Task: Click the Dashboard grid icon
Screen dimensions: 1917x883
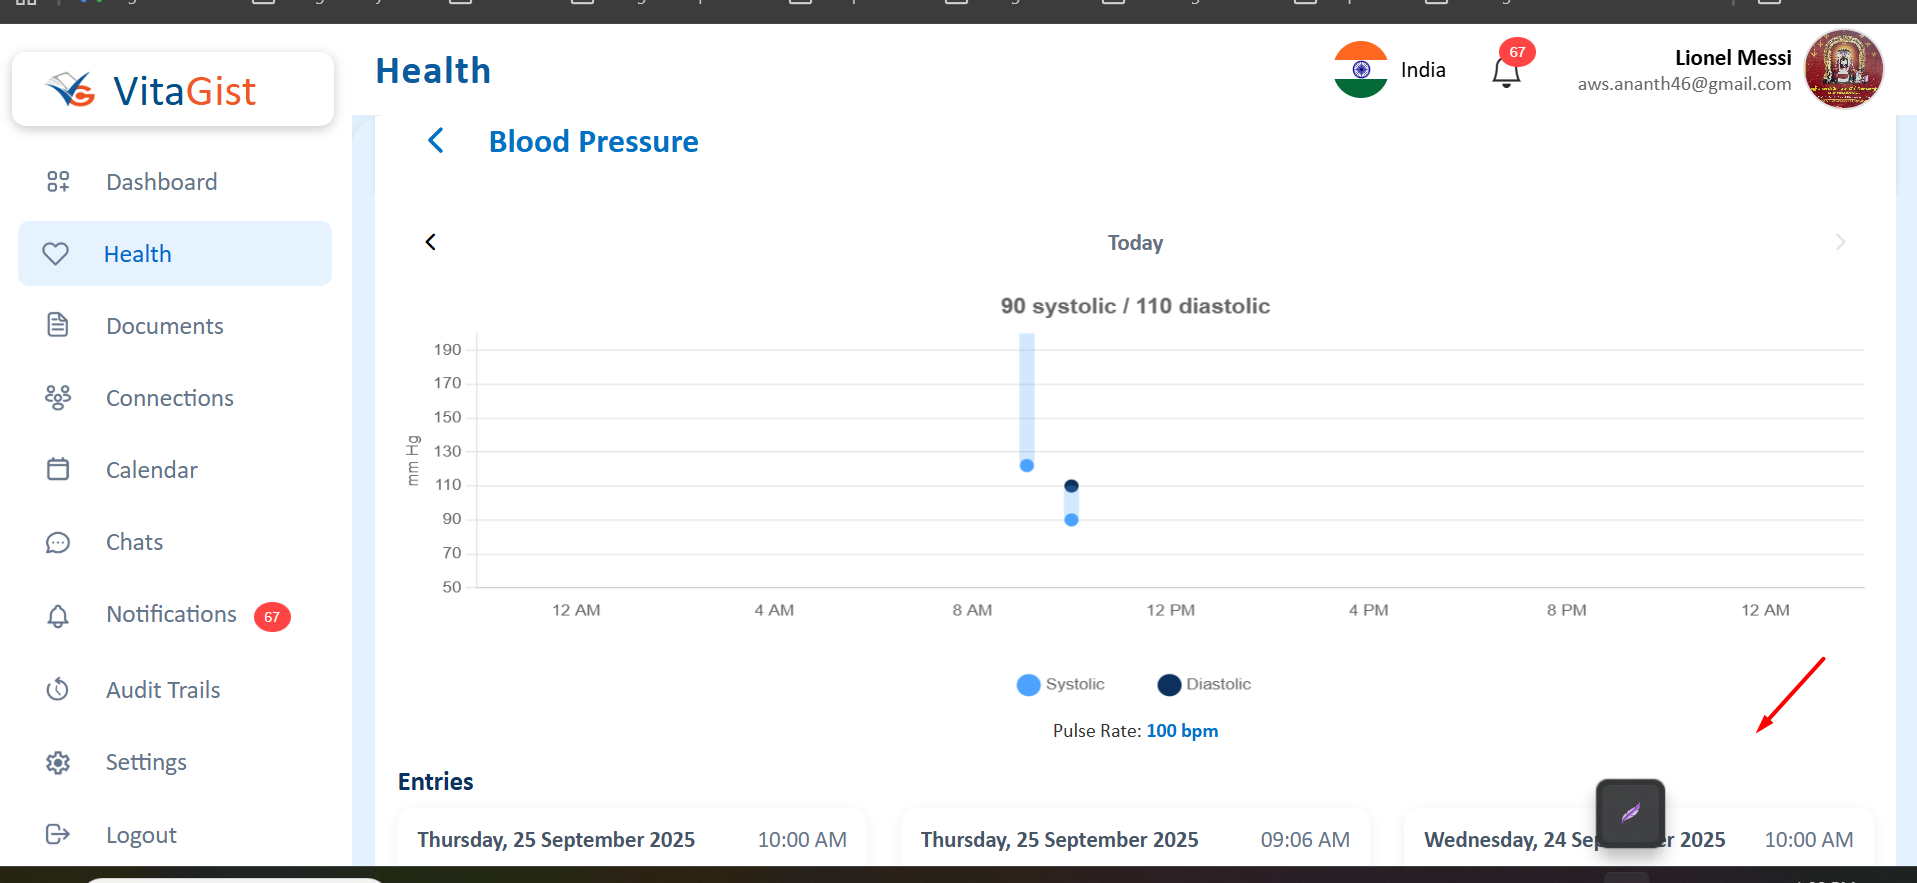Action: pos(58,182)
